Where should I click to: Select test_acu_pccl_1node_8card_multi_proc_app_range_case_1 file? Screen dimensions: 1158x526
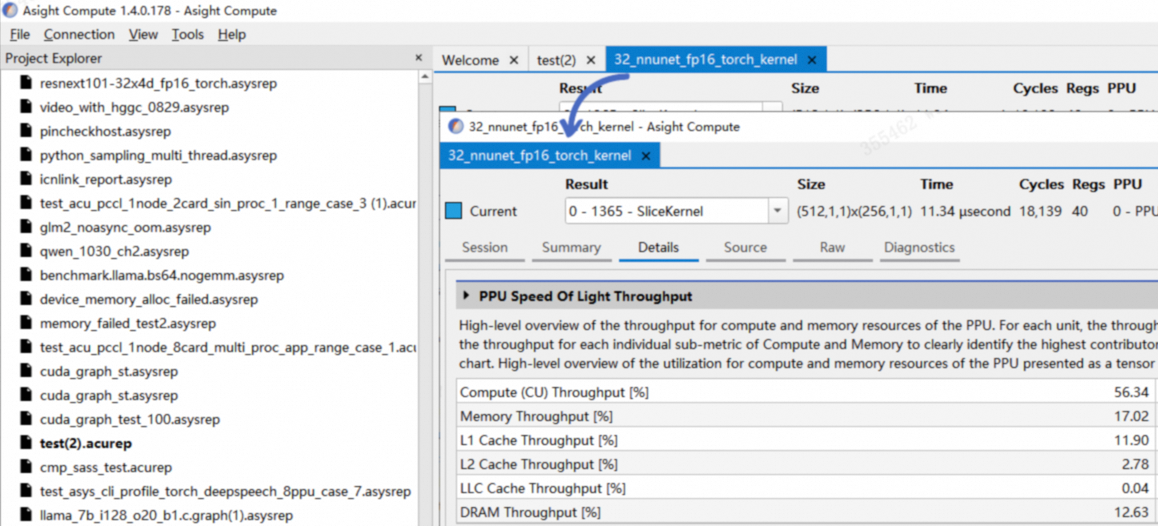pos(228,348)
